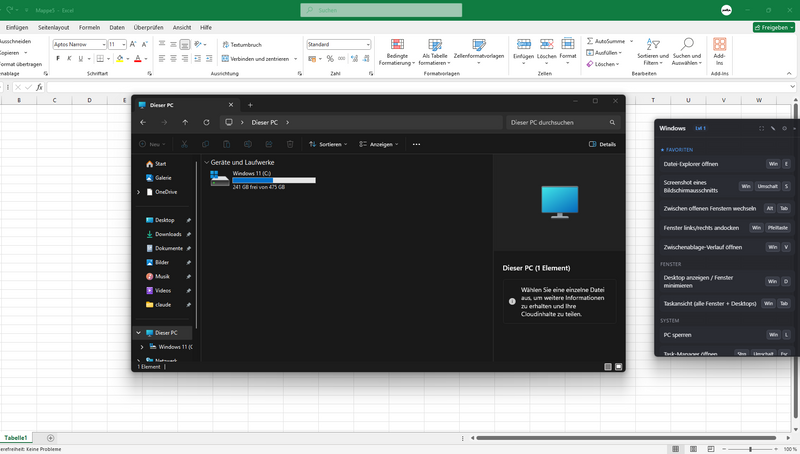Click Verbinden und zentrieren button
Viewport: 800px width, 454px height.
coord(256,59)
